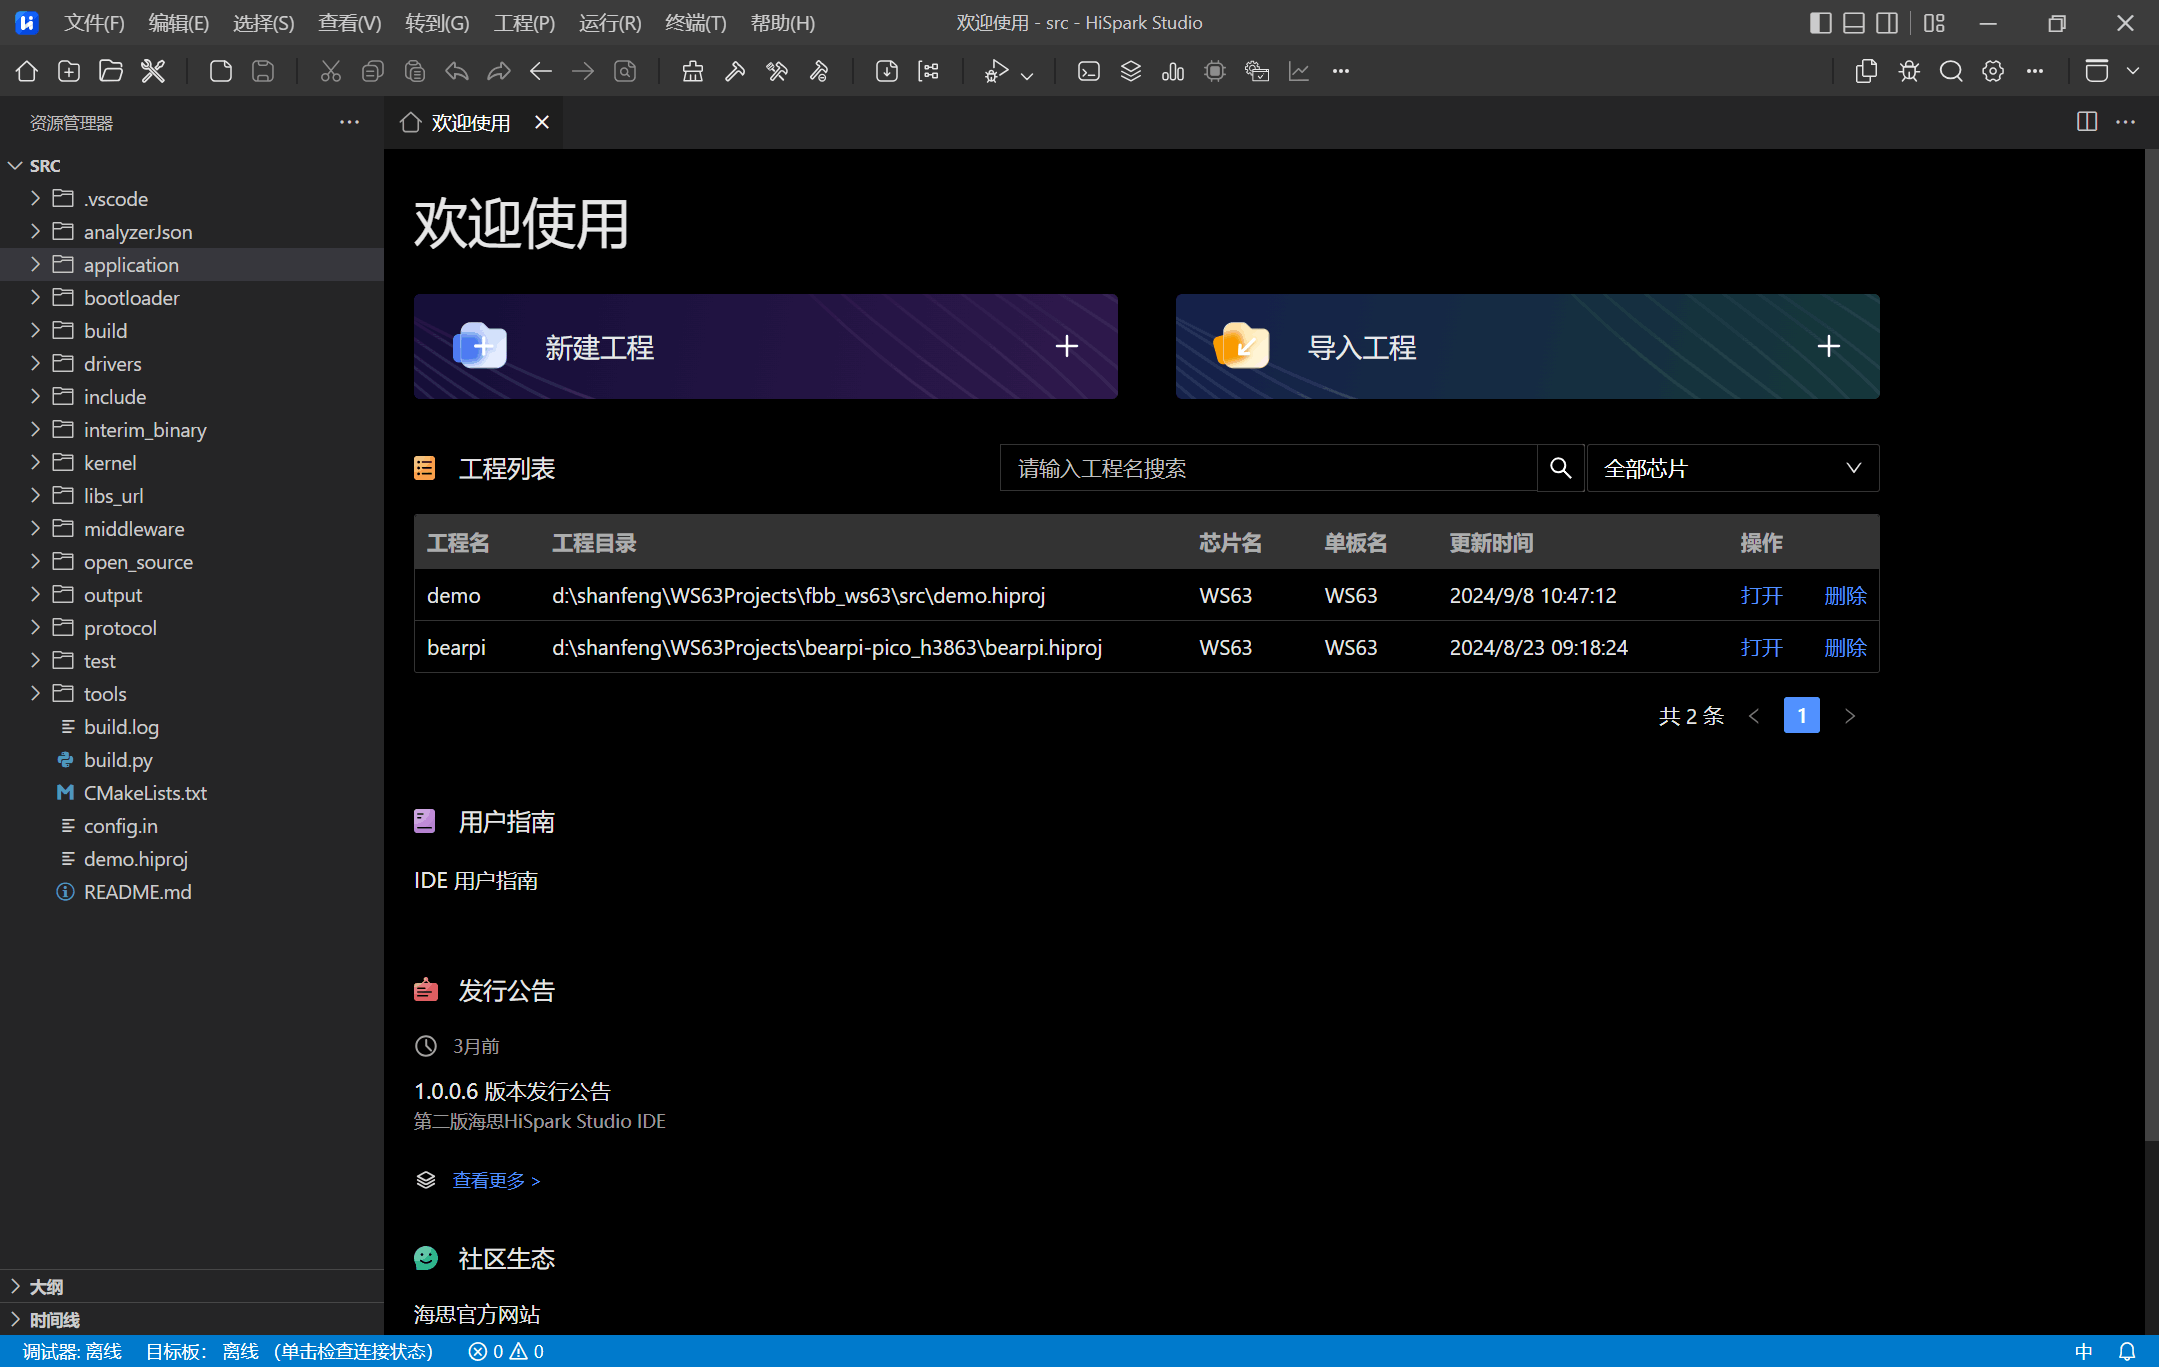Open the IDE 用户指南 link

tap(476, 880)
